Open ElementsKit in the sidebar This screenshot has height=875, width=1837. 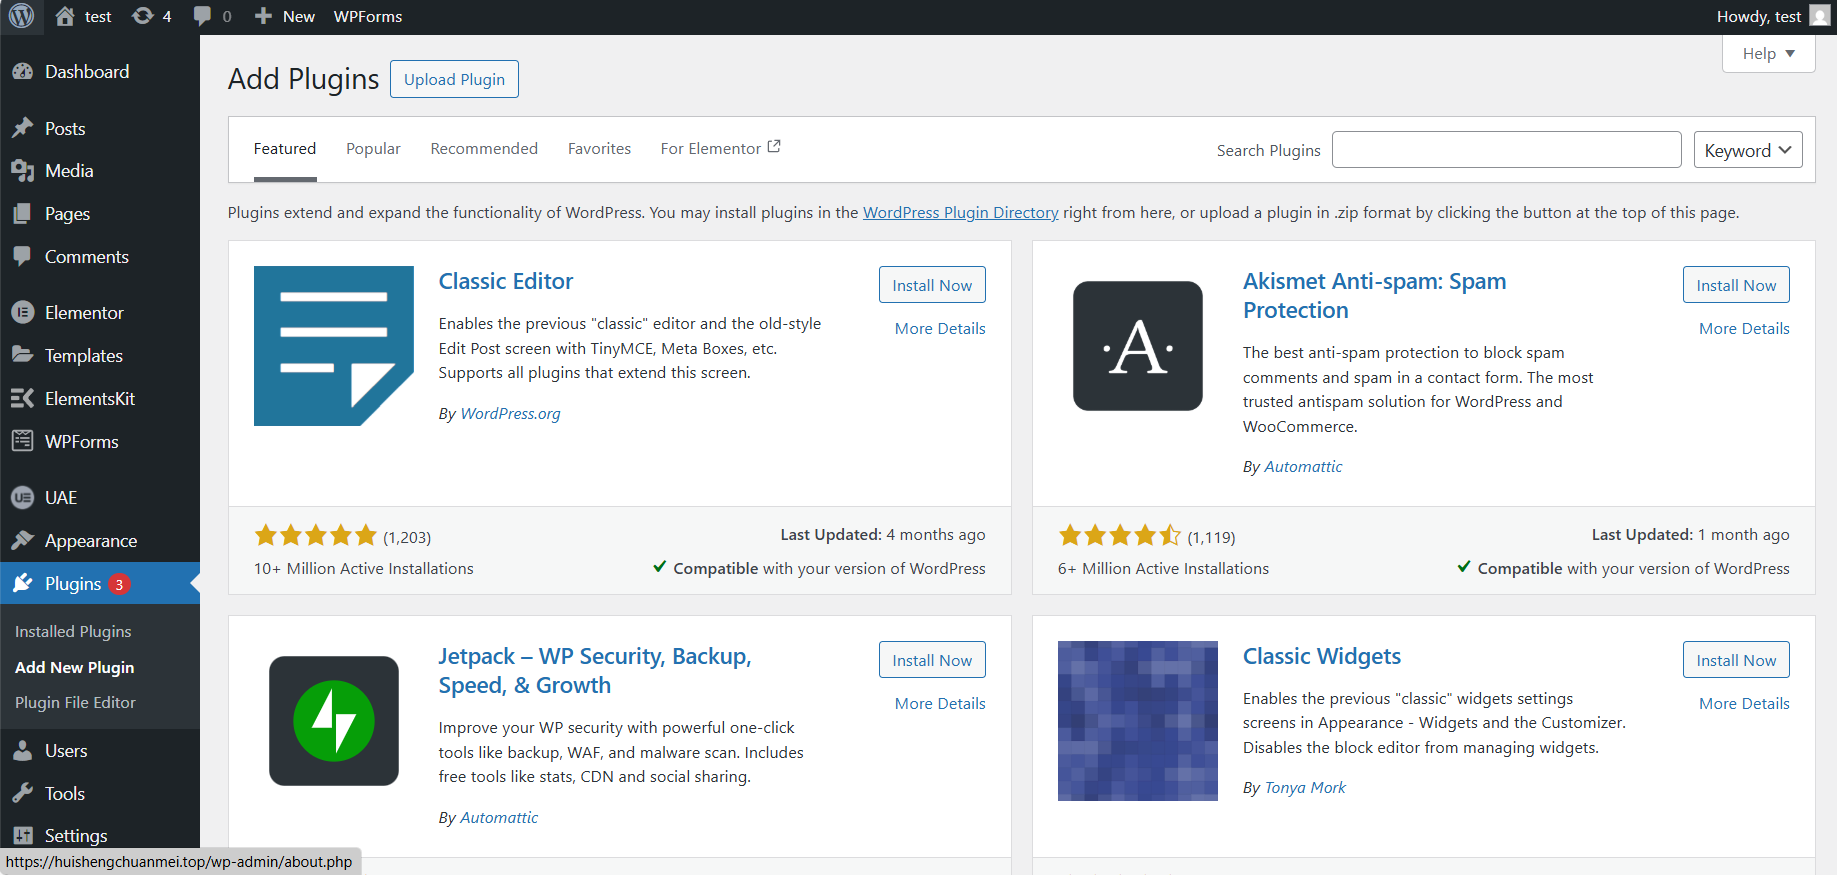tap(89, 399)
